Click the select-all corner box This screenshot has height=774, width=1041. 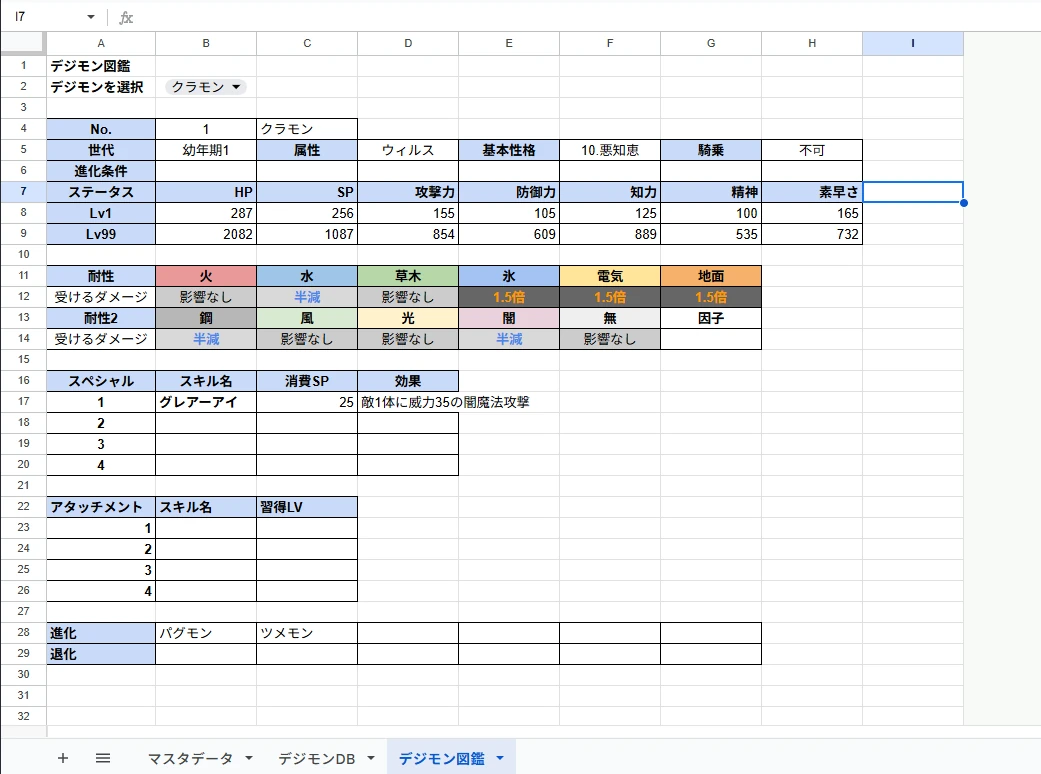(x=23, y=43)
